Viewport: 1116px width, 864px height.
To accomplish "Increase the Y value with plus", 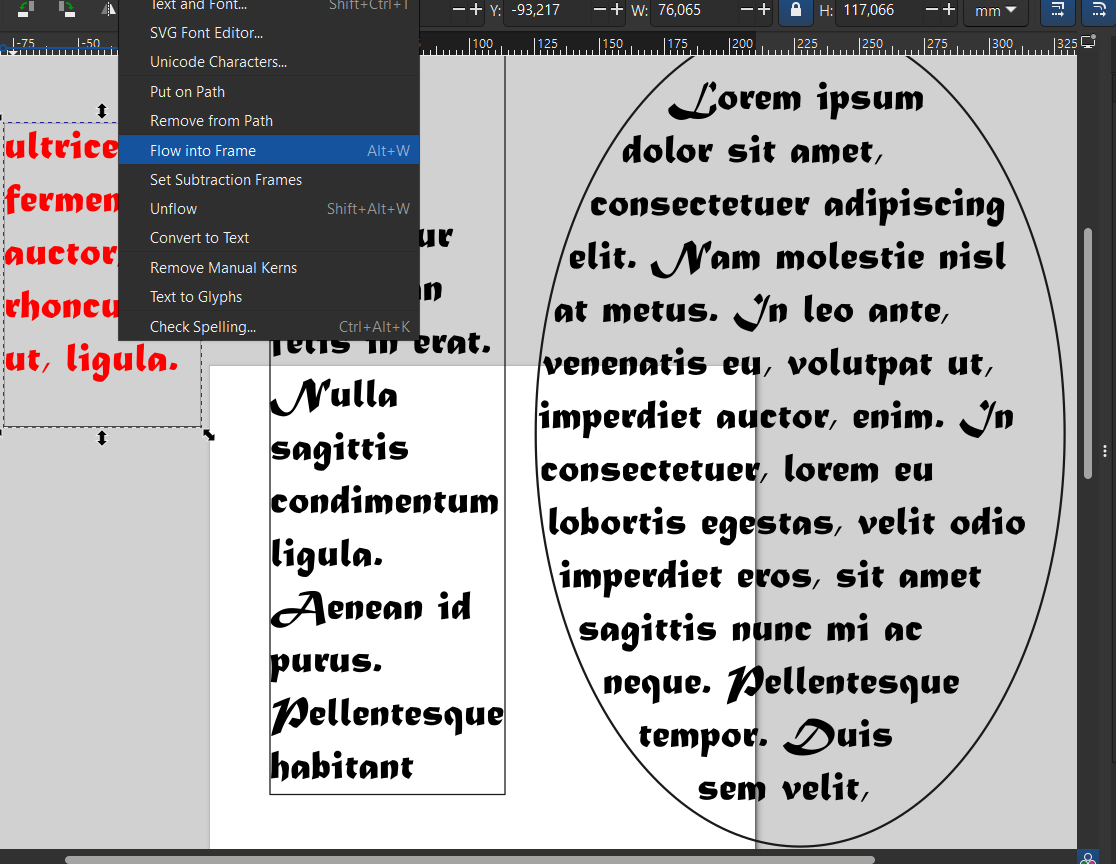I will [x=616, y=10].
